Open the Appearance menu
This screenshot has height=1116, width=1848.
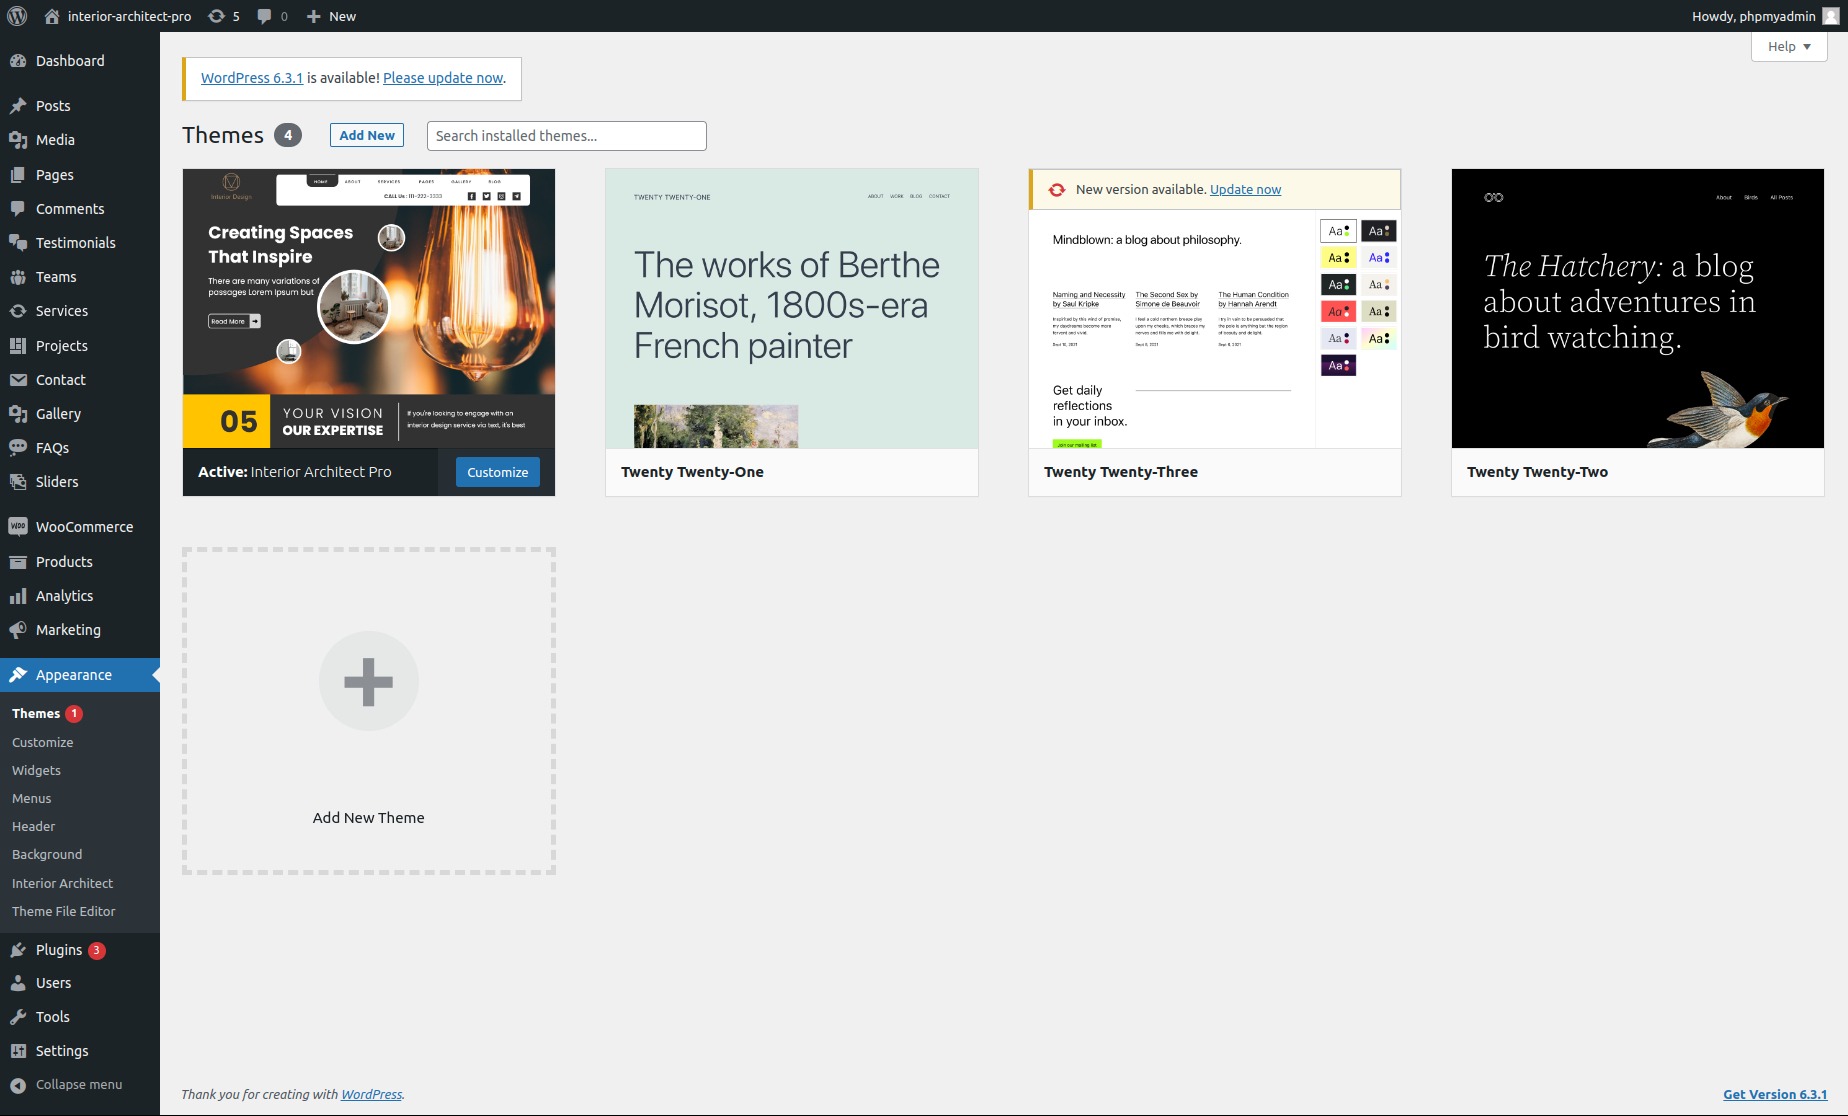coord(80,675)
